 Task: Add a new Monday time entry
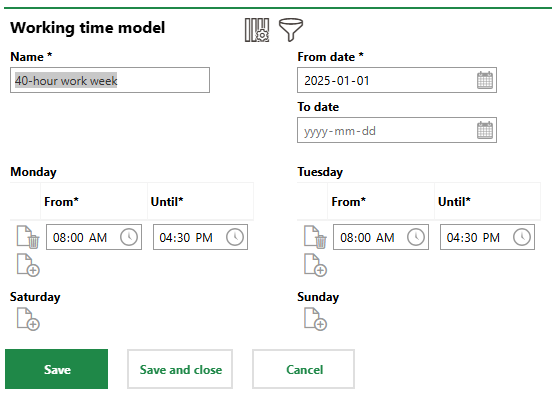click(x=28, y=265)
